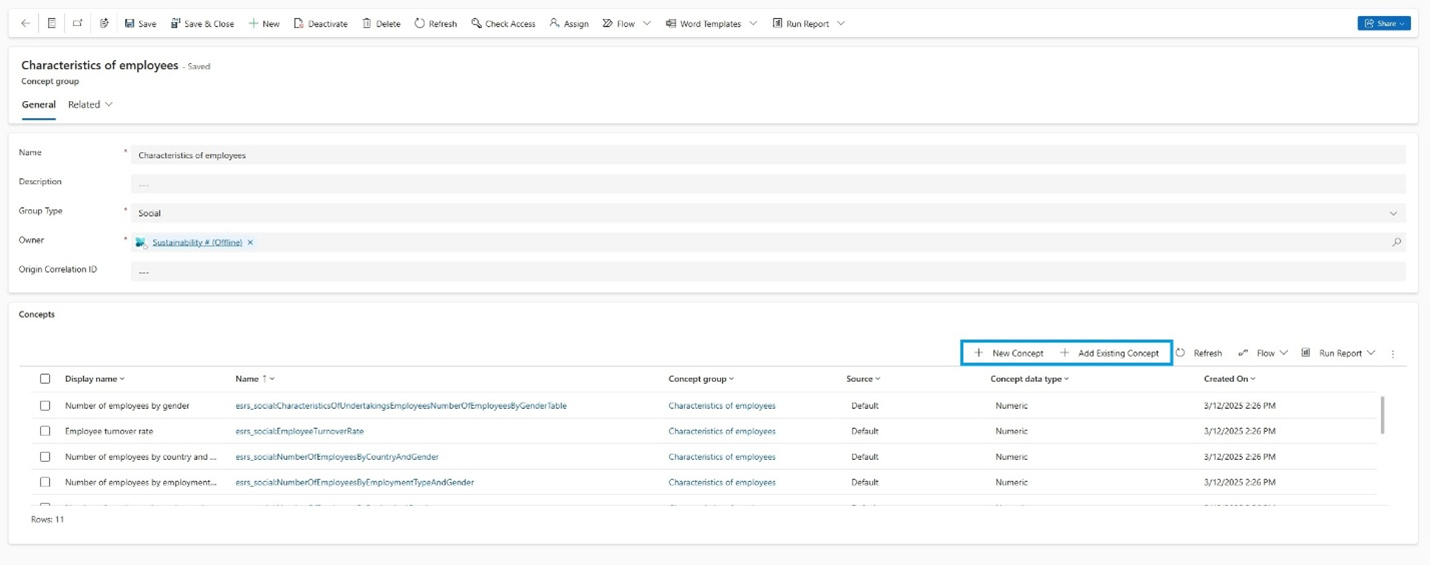The height and width of the screenshot is (565, 1430).
Task: Expand the Concepts subgrid Flow chevron
Action: pyautogui.click(x=1283, y=353)
